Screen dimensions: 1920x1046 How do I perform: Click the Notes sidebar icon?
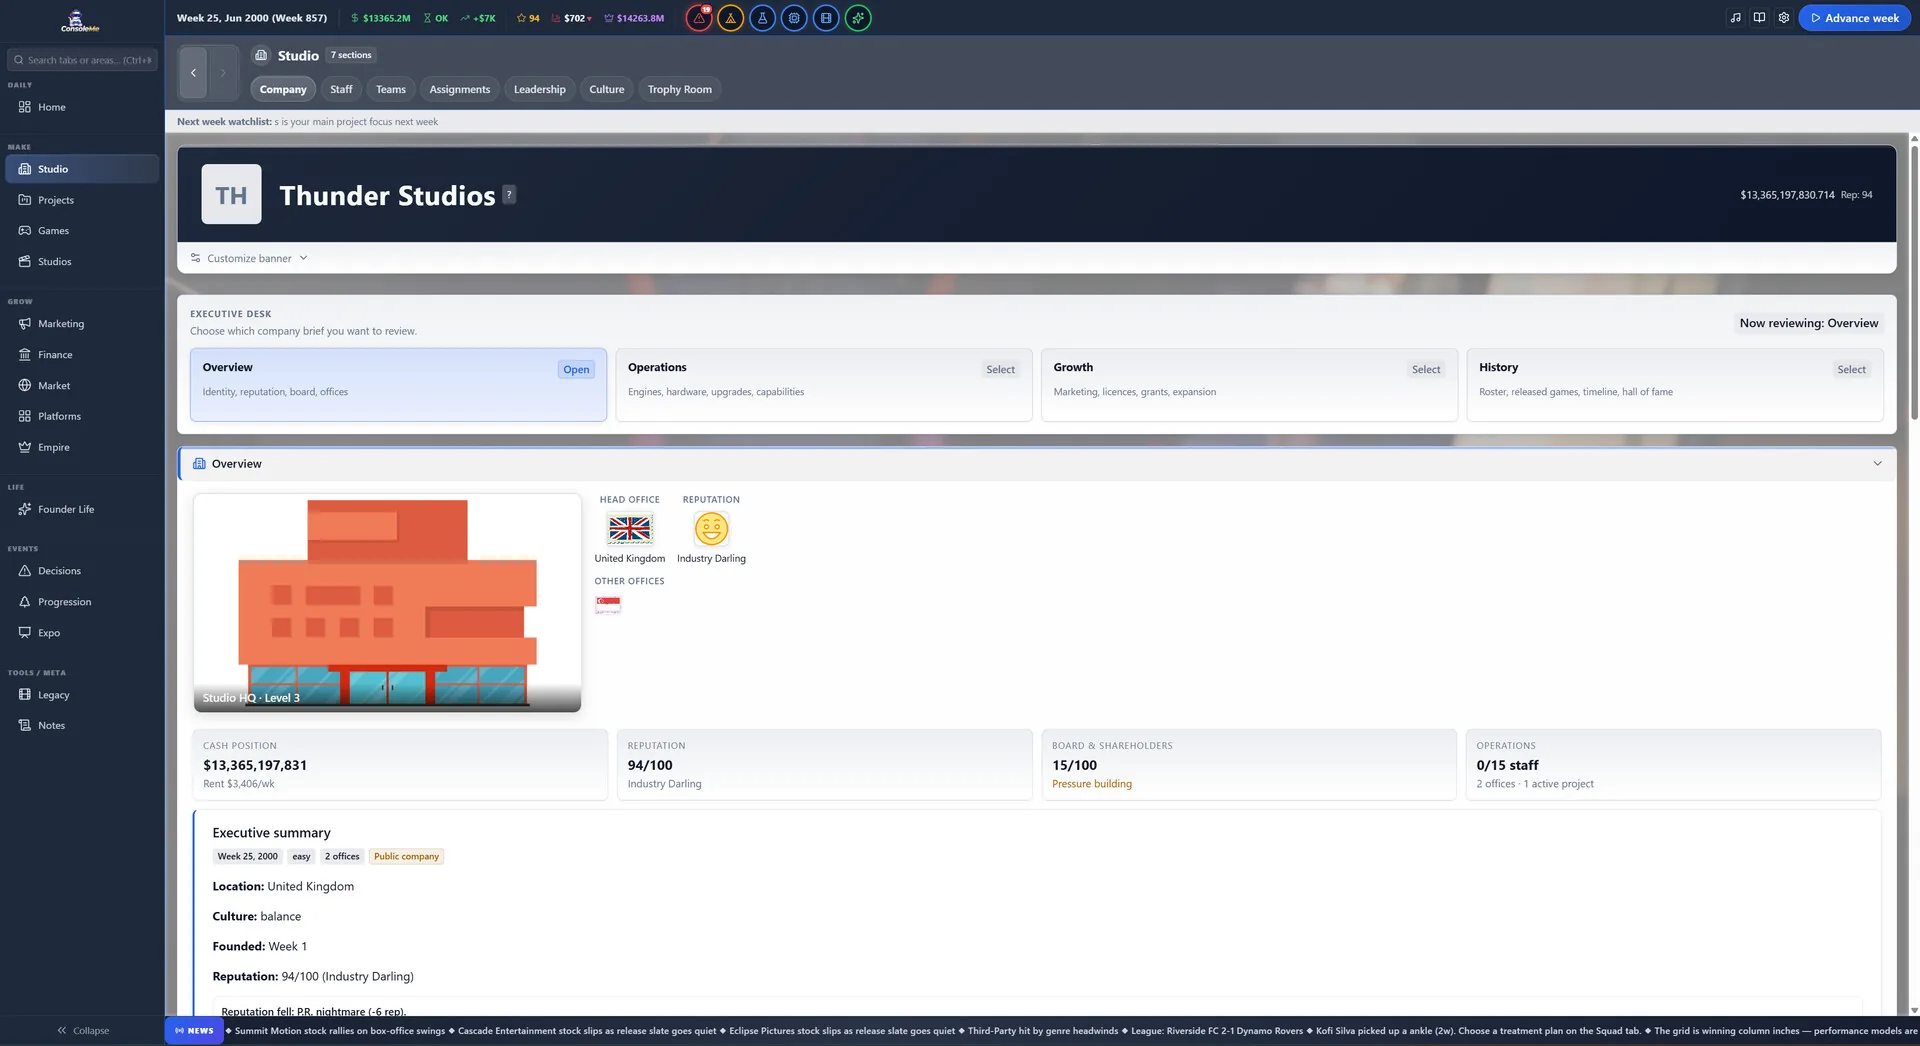25,726
